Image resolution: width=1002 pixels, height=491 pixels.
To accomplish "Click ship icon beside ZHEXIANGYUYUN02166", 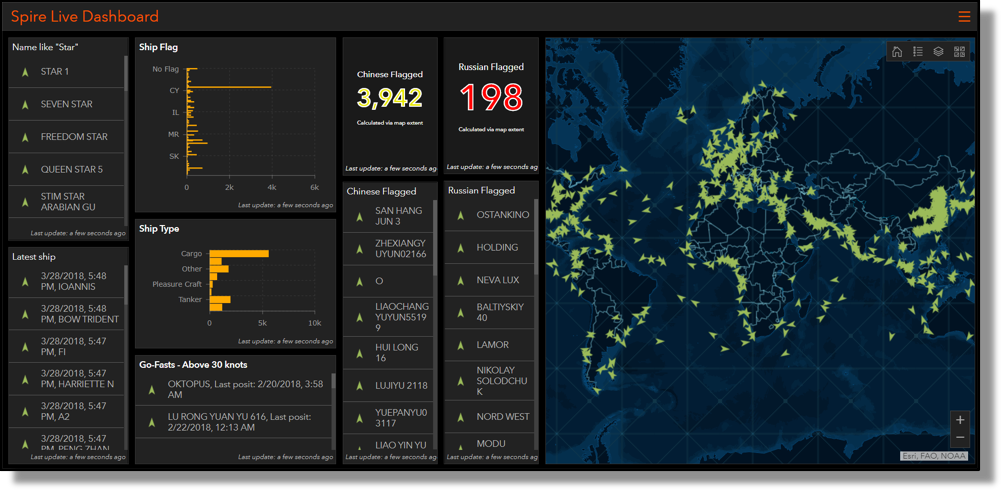I will 359,249.
